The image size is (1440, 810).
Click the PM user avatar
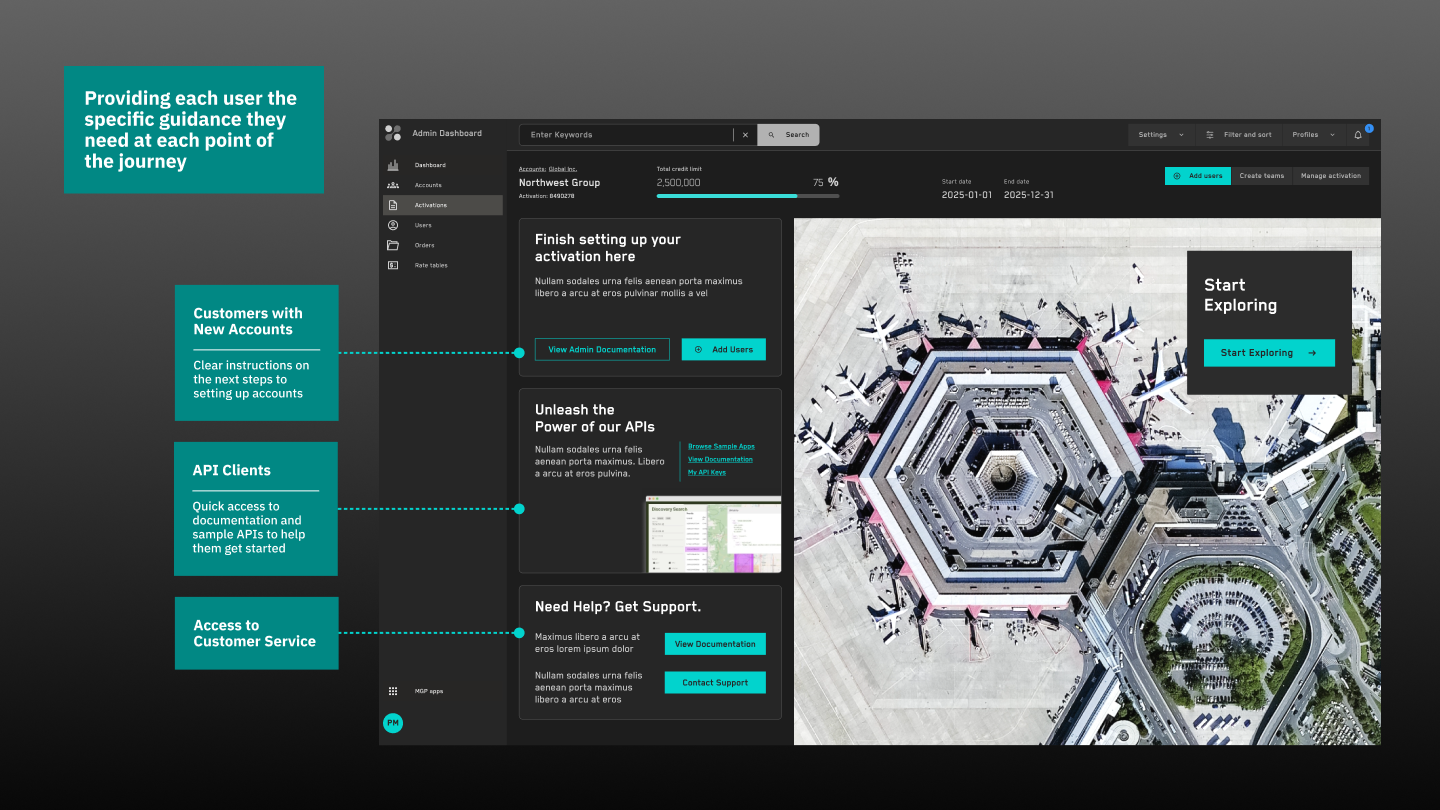click(x=393, y=723)
